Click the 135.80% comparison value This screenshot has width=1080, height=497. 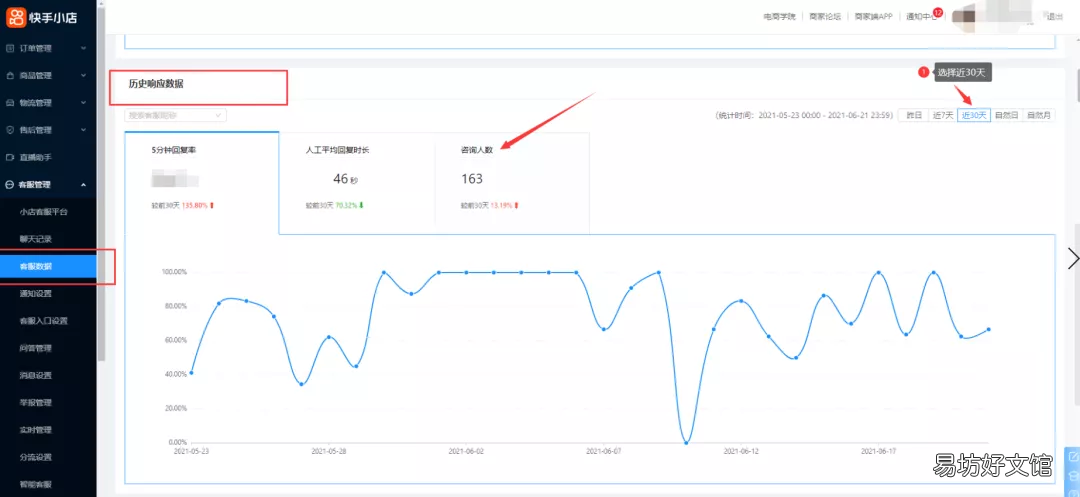[195, 205]
